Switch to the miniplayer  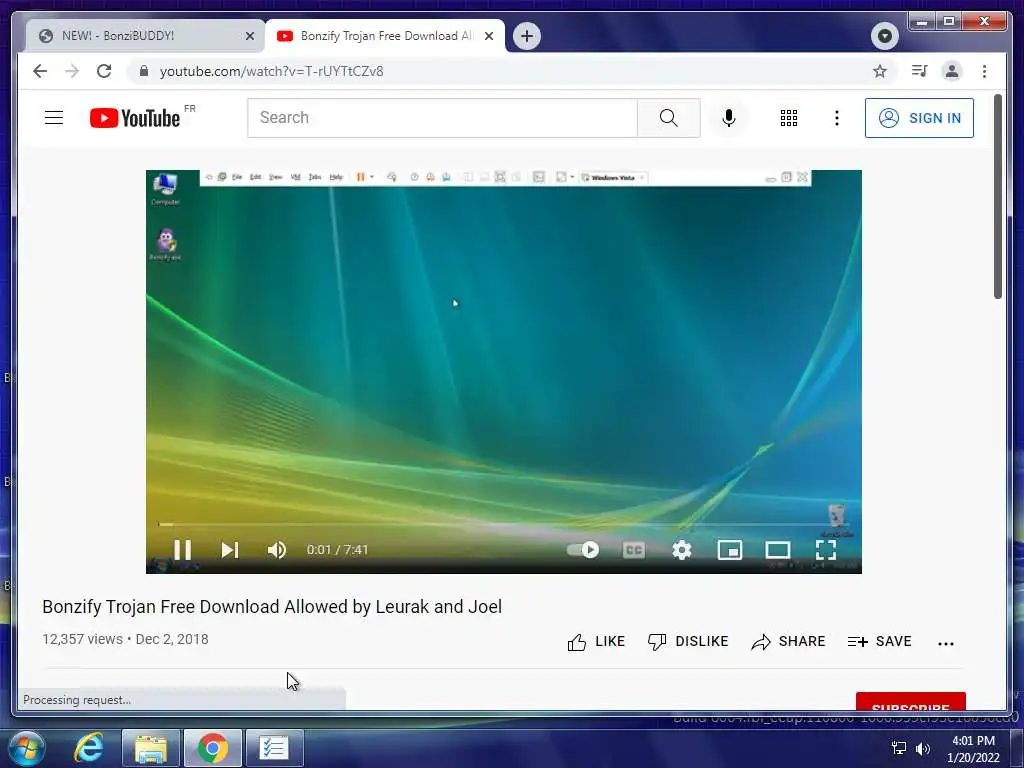729,550
